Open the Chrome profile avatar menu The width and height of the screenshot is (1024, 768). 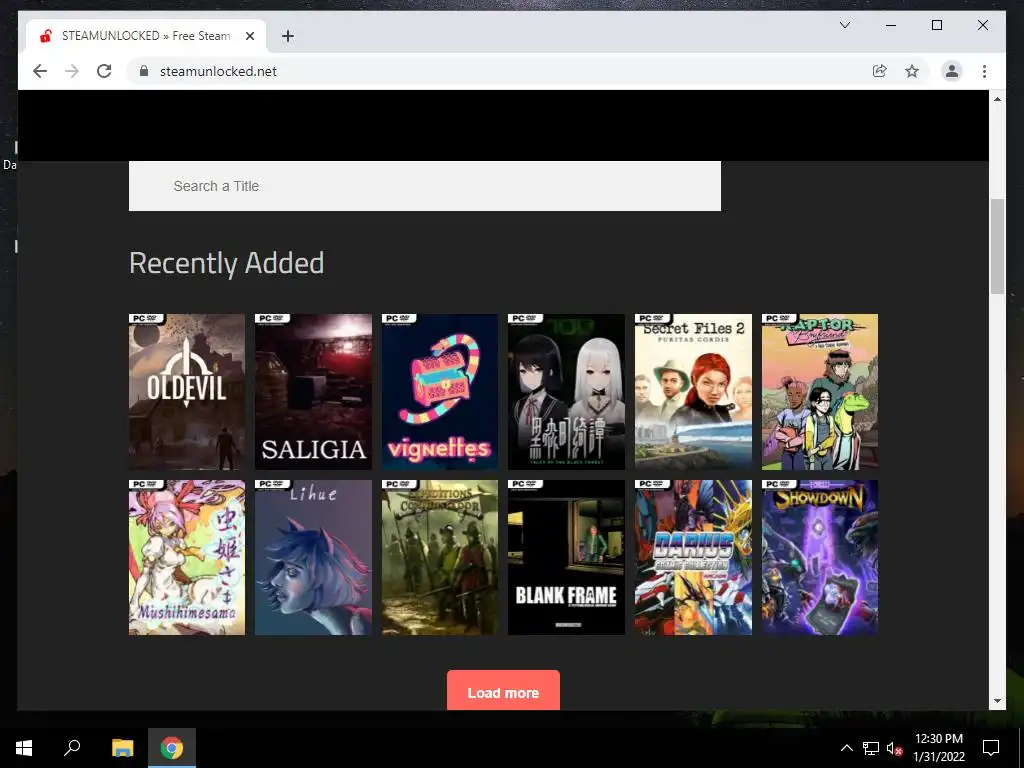click(952, 71)
